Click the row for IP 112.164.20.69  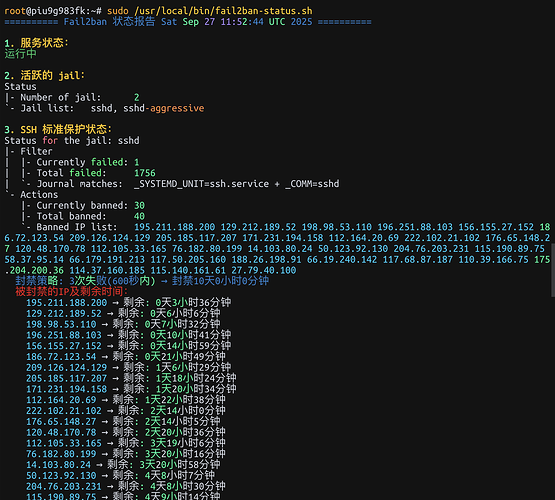(x=126, y=400)
